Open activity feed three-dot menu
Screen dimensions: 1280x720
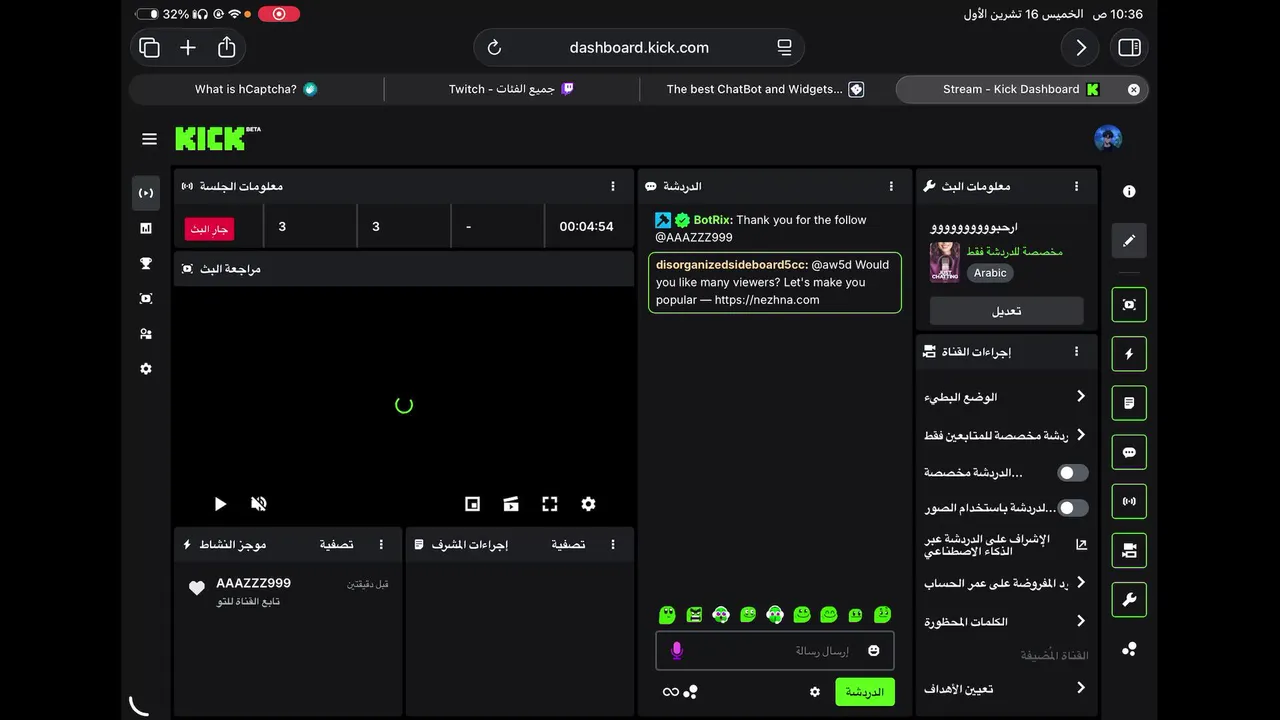point(381,545)
